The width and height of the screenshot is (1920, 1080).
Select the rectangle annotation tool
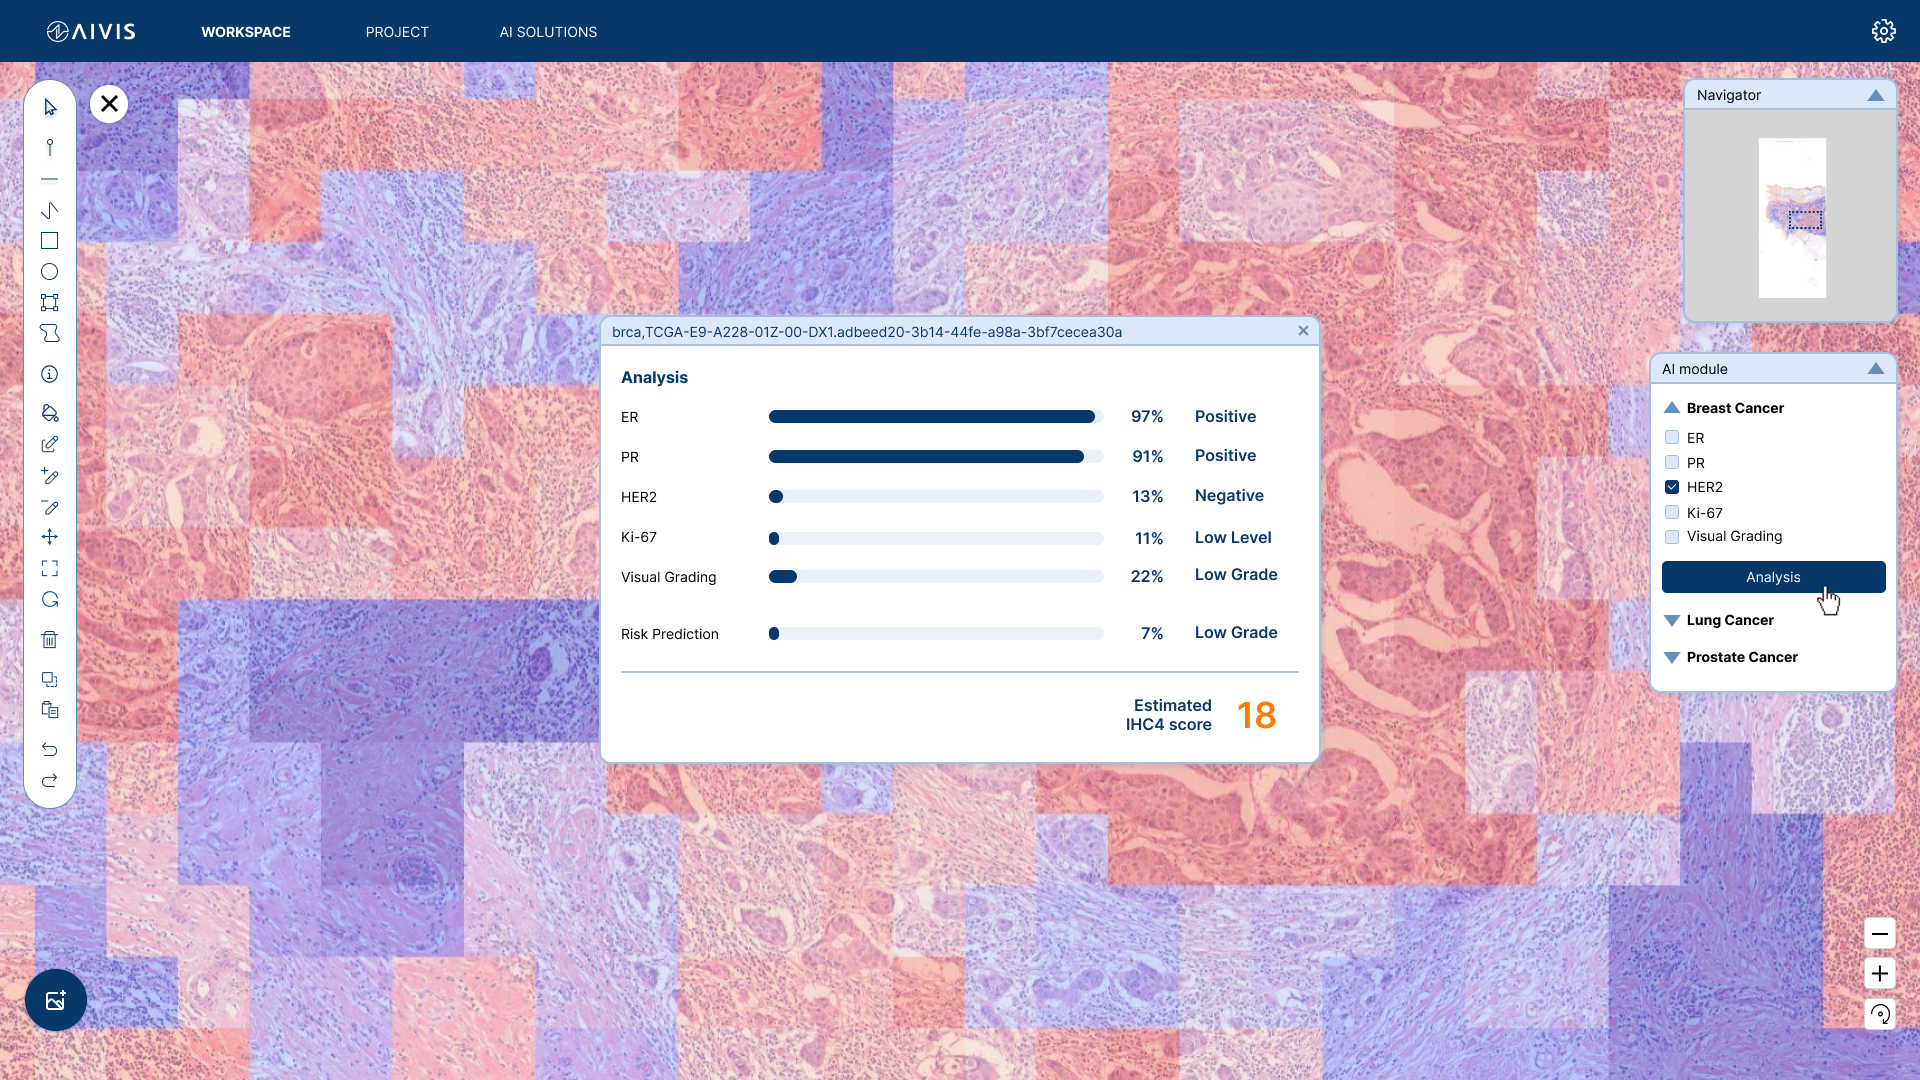49,241
